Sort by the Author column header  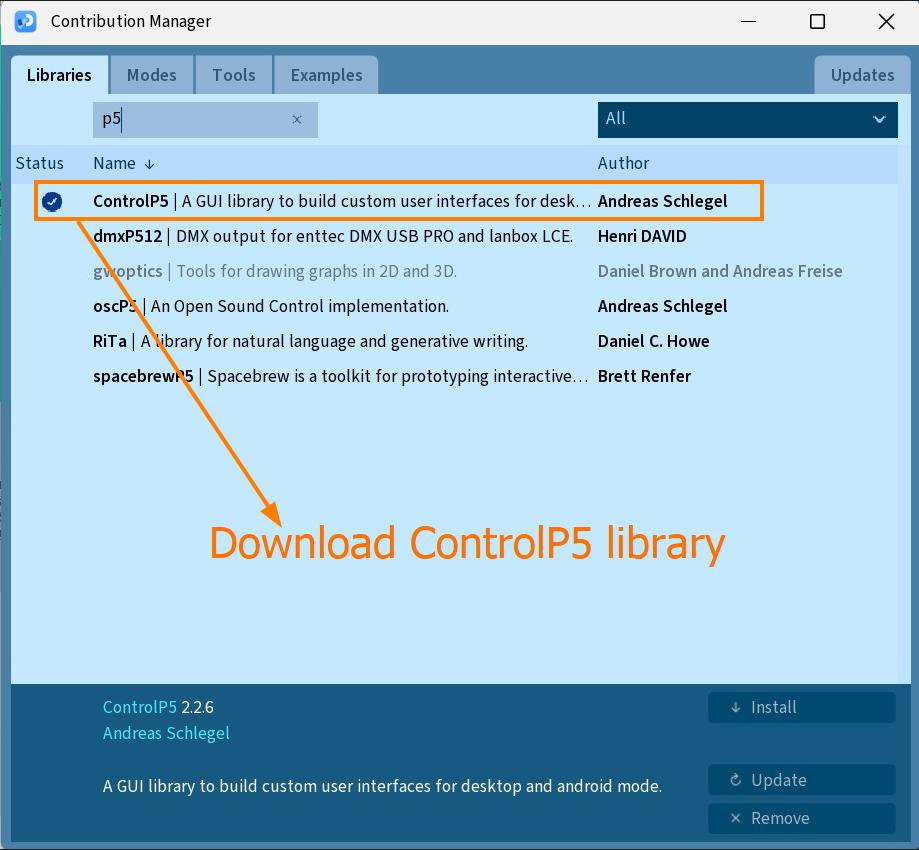tap(623, 163)
